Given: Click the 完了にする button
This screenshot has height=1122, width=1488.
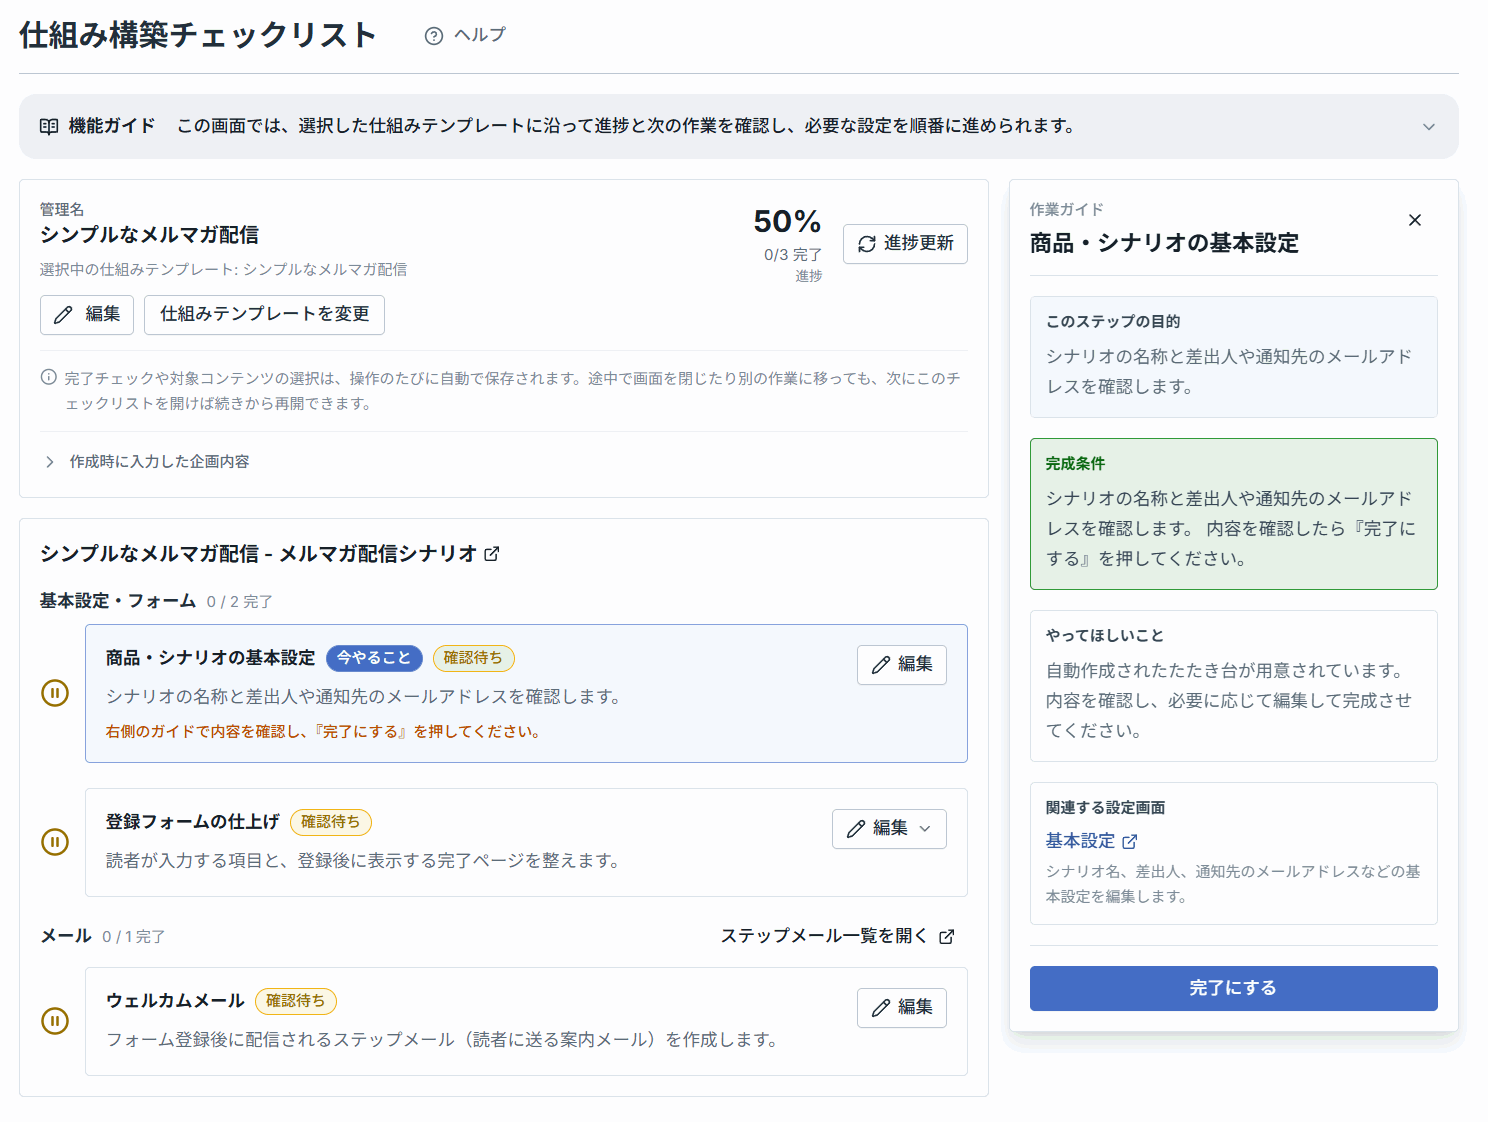Looking at the screenshot, I should [x=1234, y=988].
